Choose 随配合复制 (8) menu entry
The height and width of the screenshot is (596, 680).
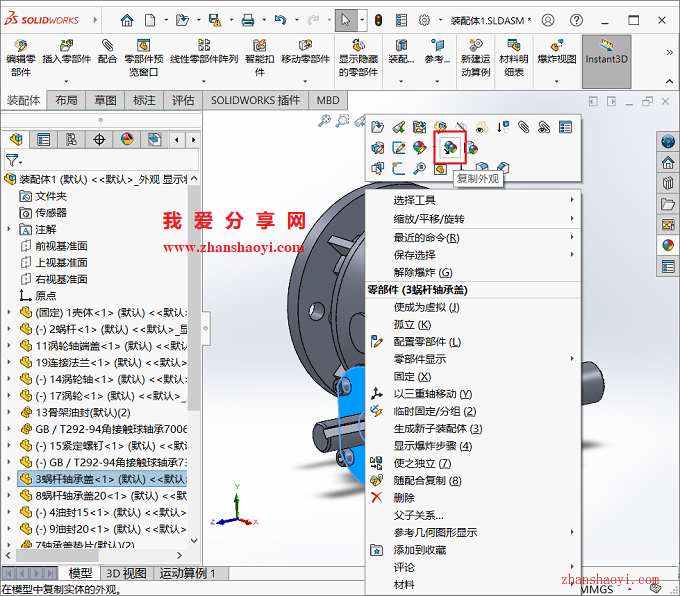click(x=473, y=481)
